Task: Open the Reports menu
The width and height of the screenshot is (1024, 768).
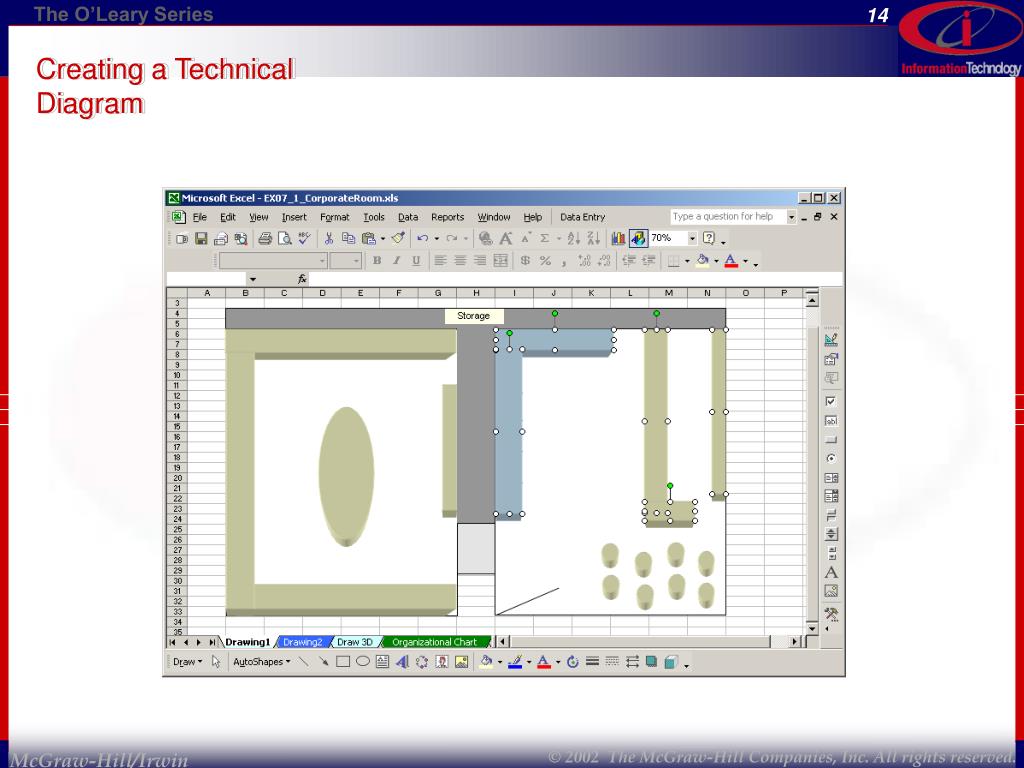Action: click(x=447, y=217)
